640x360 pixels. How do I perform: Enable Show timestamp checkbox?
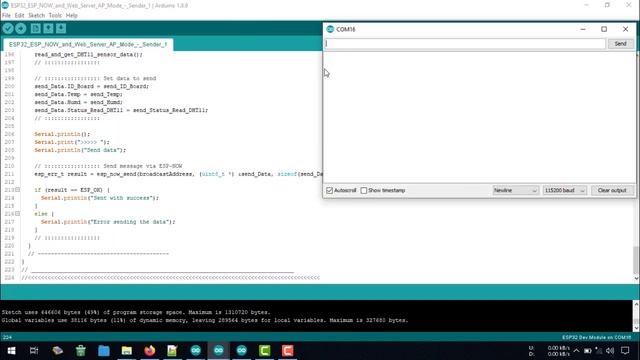364,191
